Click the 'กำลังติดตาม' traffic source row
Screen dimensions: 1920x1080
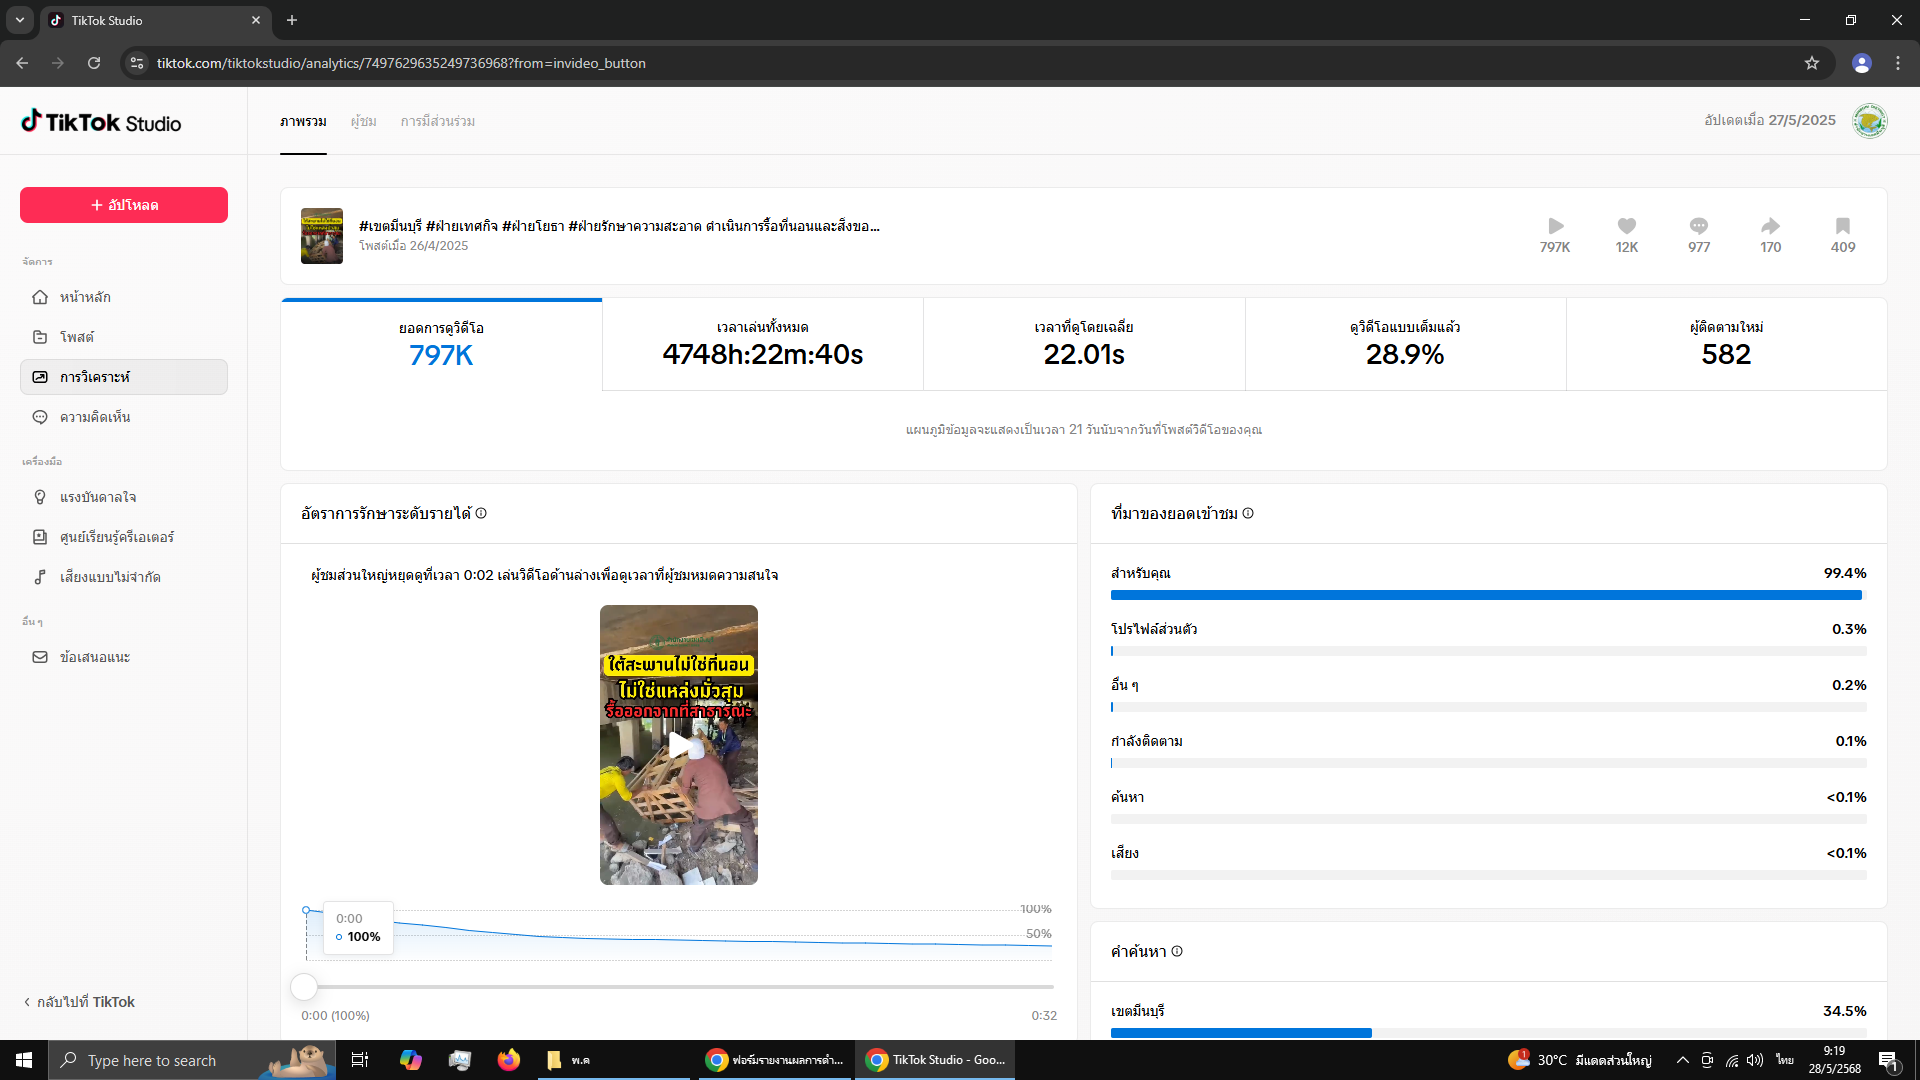coord(1488,752)
